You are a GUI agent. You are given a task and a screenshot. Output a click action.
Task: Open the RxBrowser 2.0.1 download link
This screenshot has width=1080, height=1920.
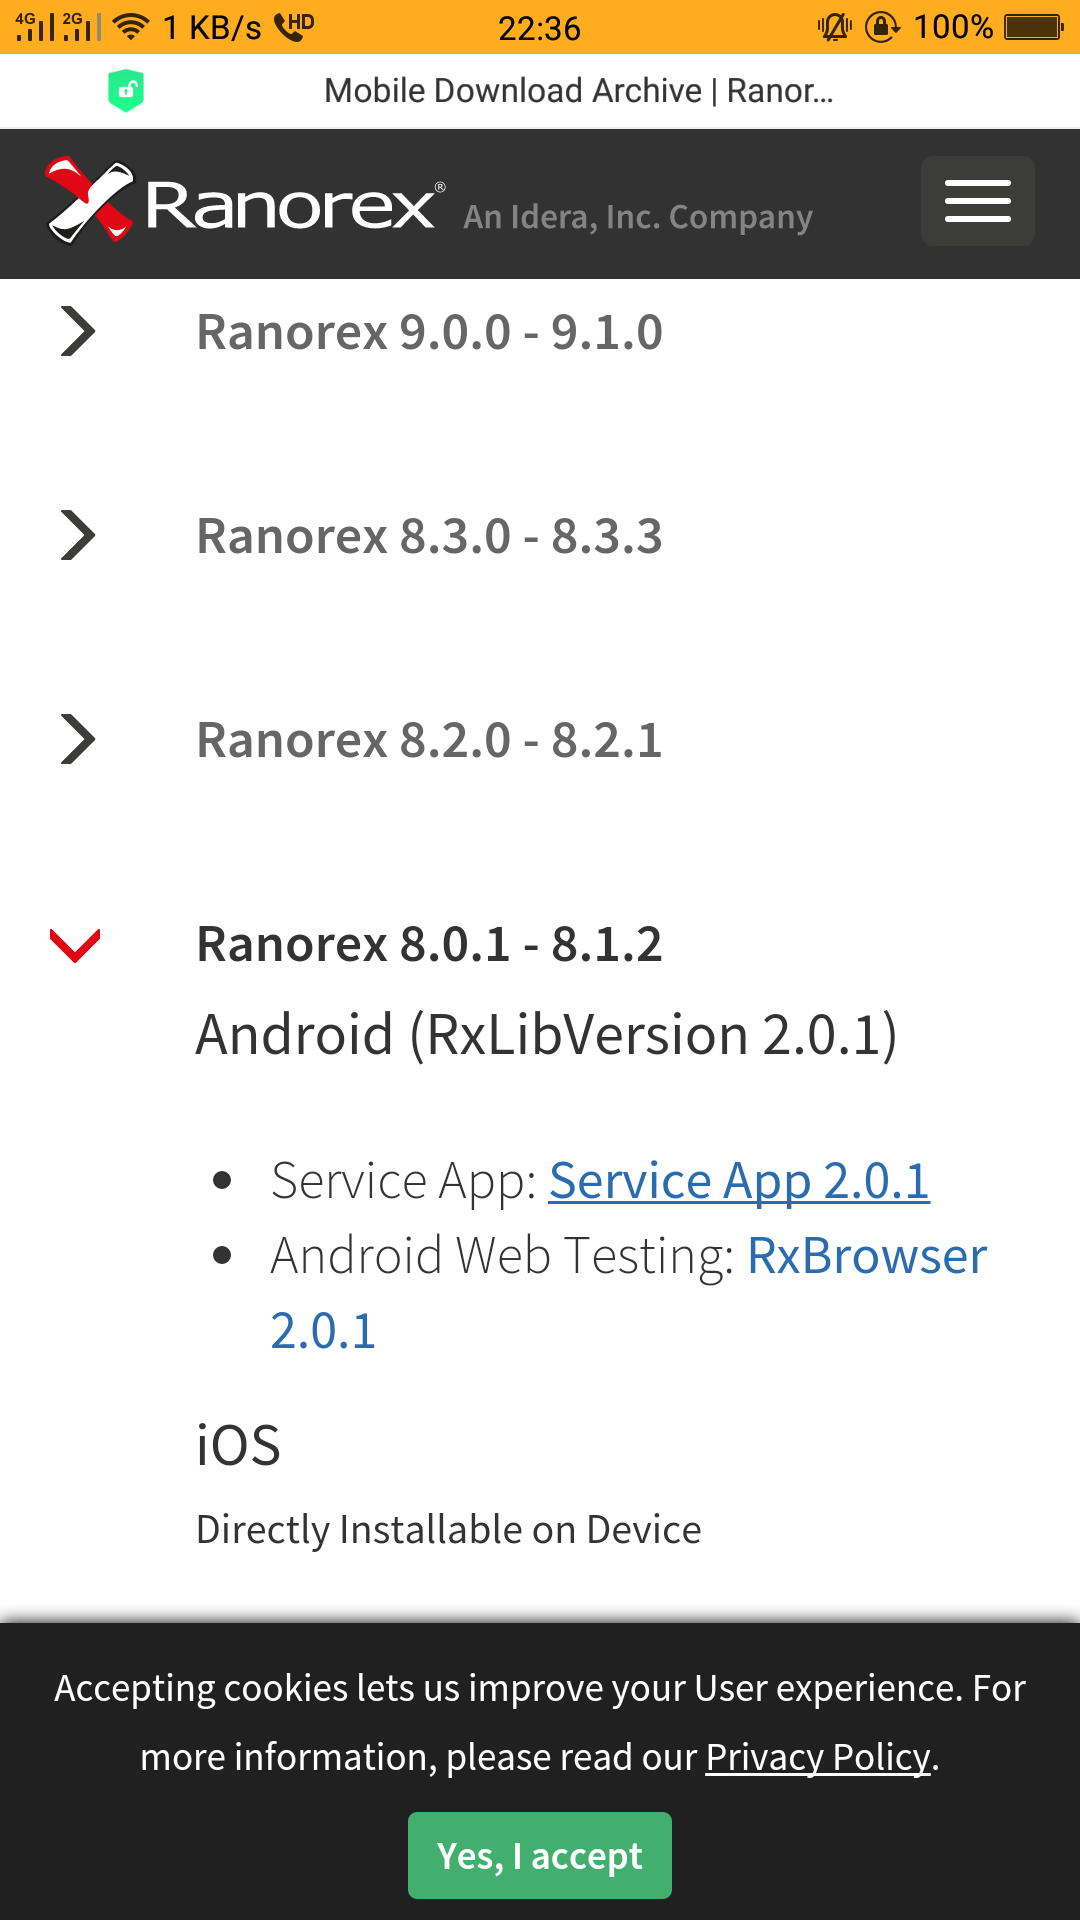click(866, 1256)
